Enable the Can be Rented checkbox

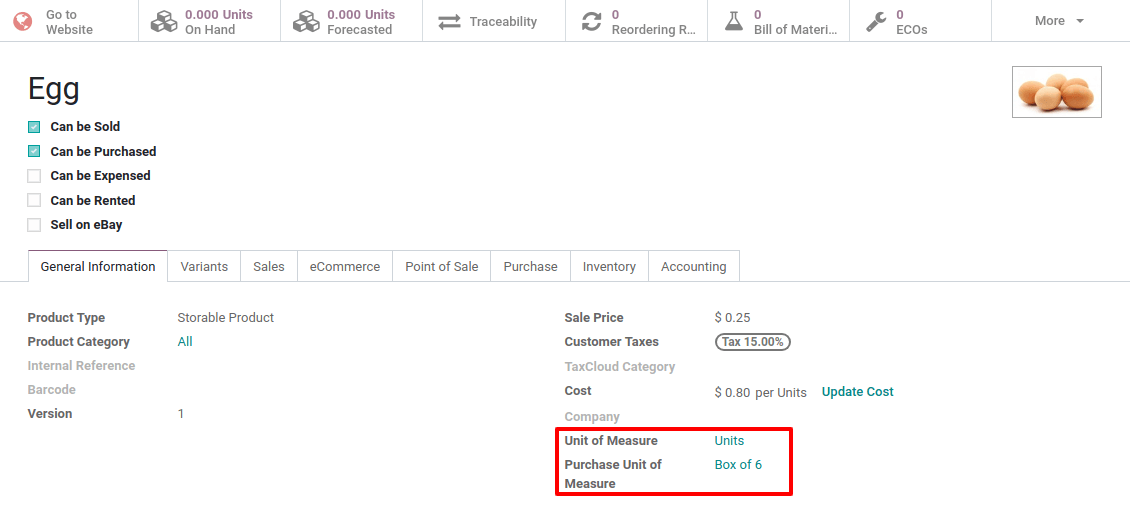point(34,201)
